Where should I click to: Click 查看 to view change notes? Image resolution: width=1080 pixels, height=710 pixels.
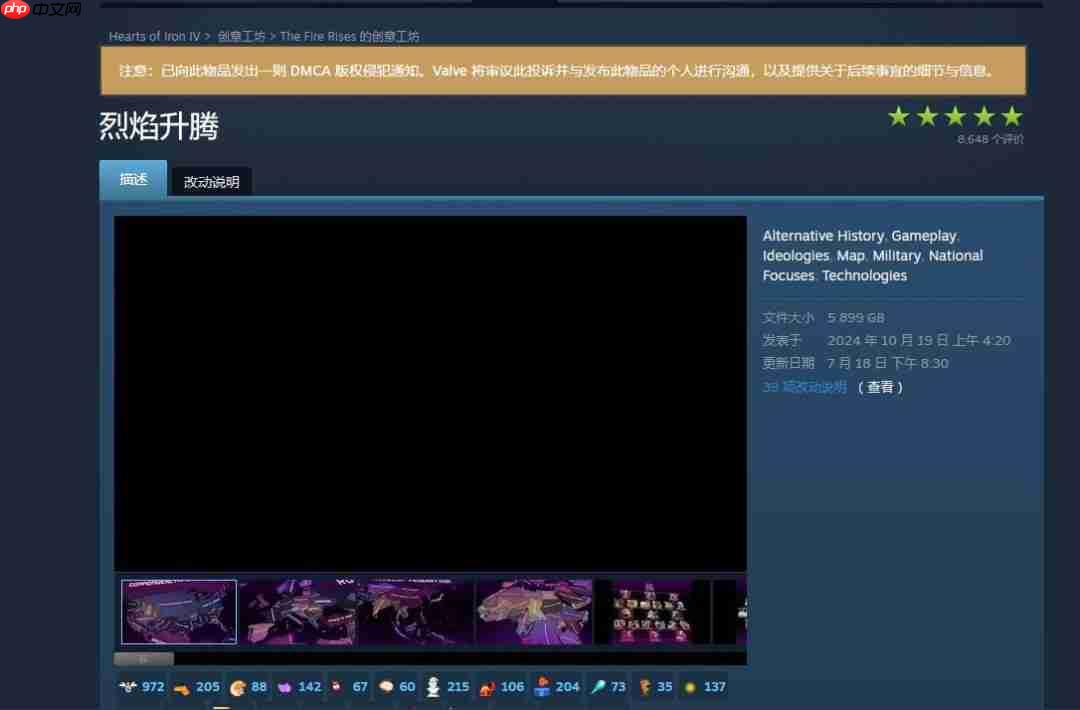(x=882, y=386)
